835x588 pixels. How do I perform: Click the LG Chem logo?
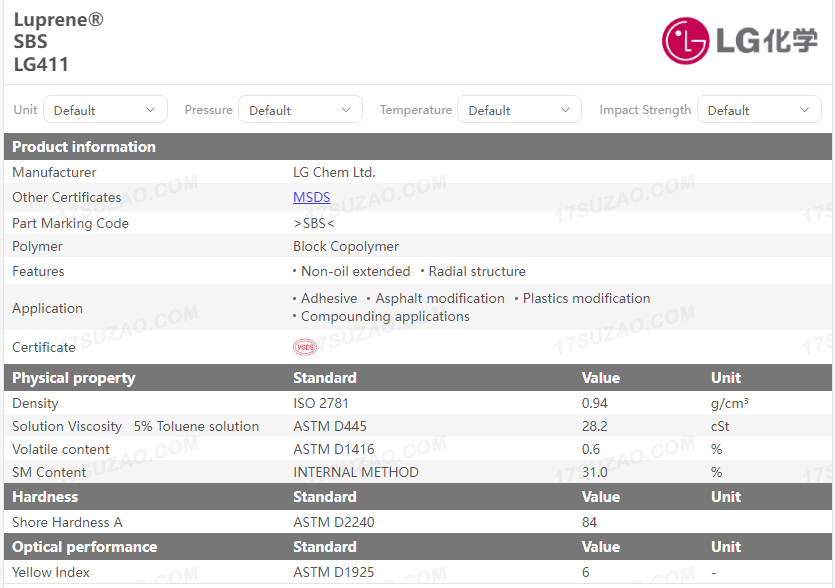[739, 40]
